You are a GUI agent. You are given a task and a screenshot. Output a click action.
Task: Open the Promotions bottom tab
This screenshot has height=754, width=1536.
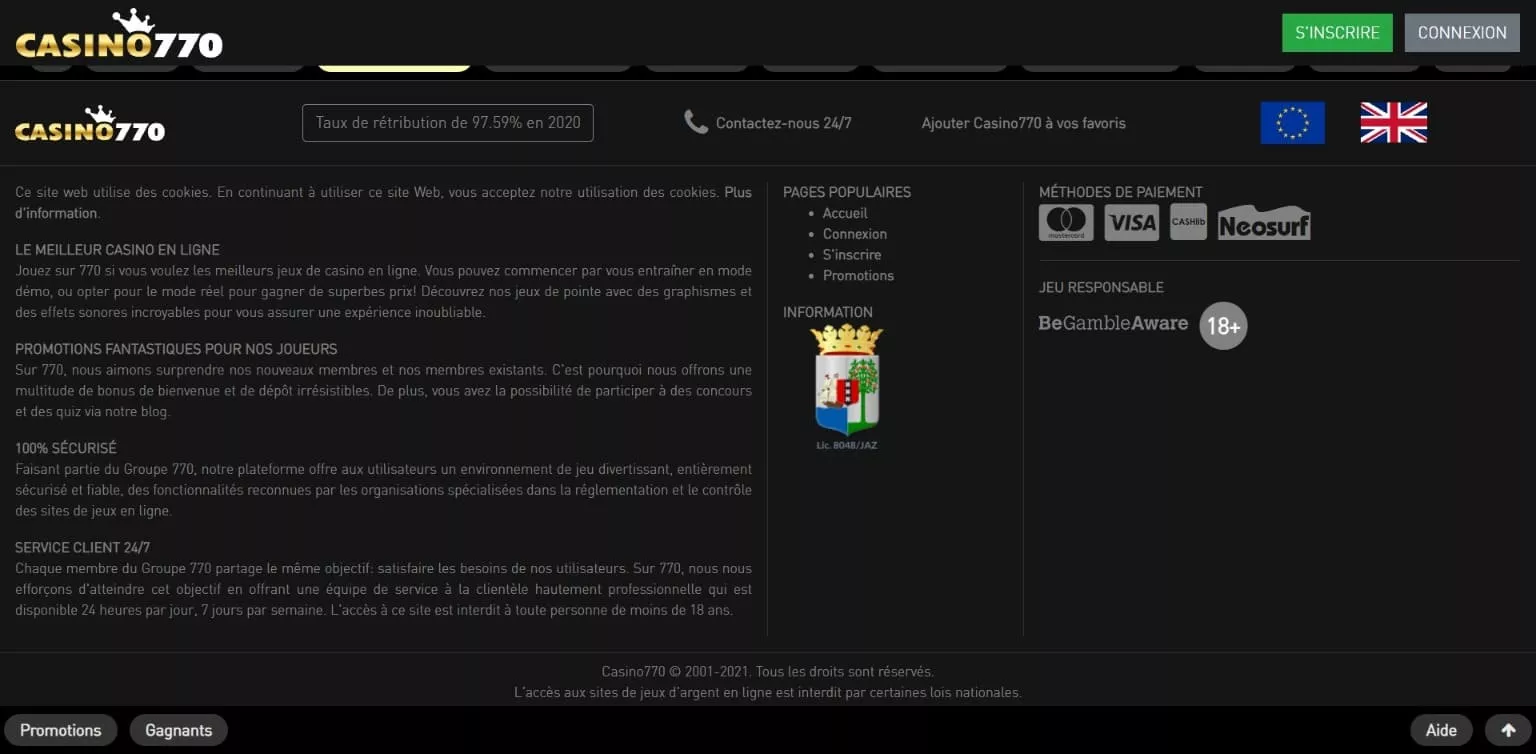point(61,730)
